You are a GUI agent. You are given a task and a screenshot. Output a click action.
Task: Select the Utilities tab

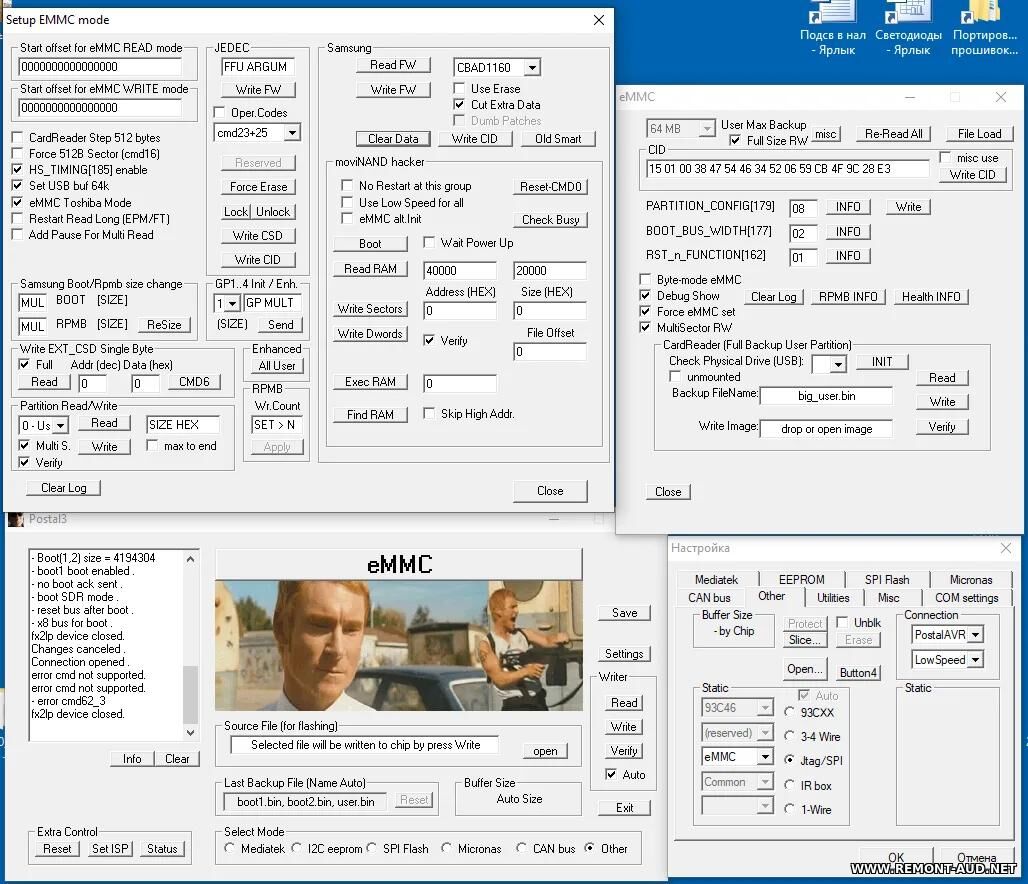[833, 597]
